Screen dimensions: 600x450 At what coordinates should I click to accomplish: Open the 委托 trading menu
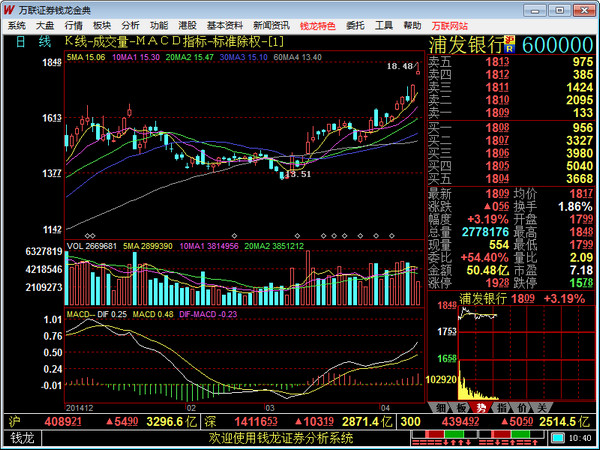pos(355,26)
